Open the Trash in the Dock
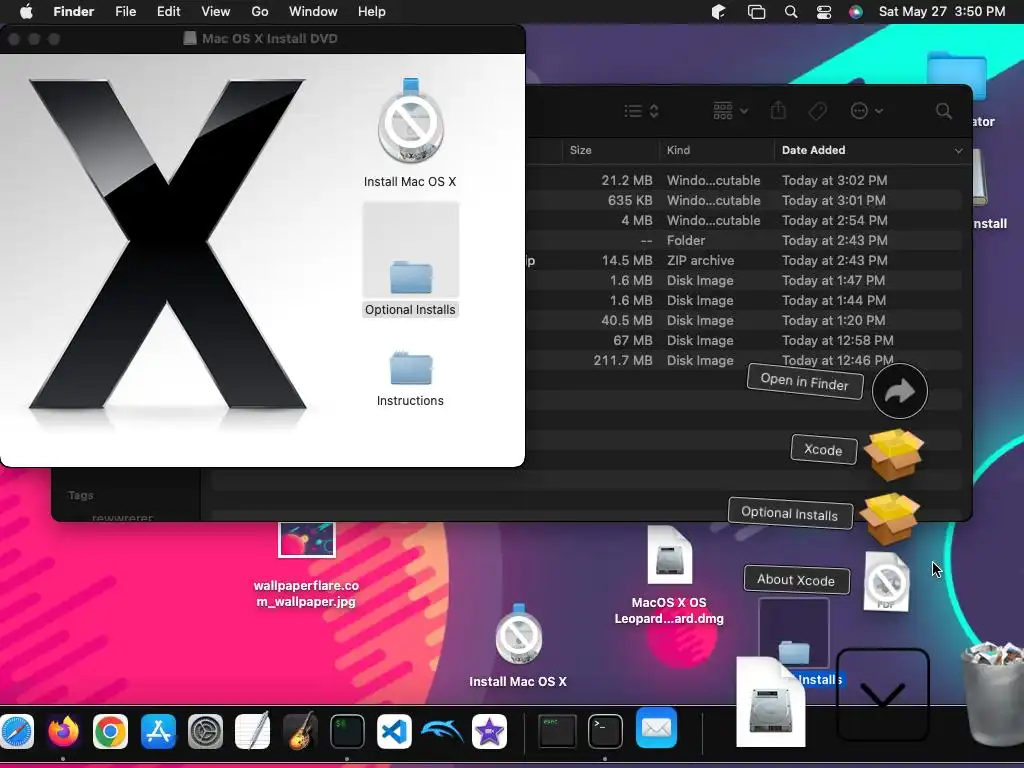Viewport: 1024px width, 768px height. click(x=993, y=694)
